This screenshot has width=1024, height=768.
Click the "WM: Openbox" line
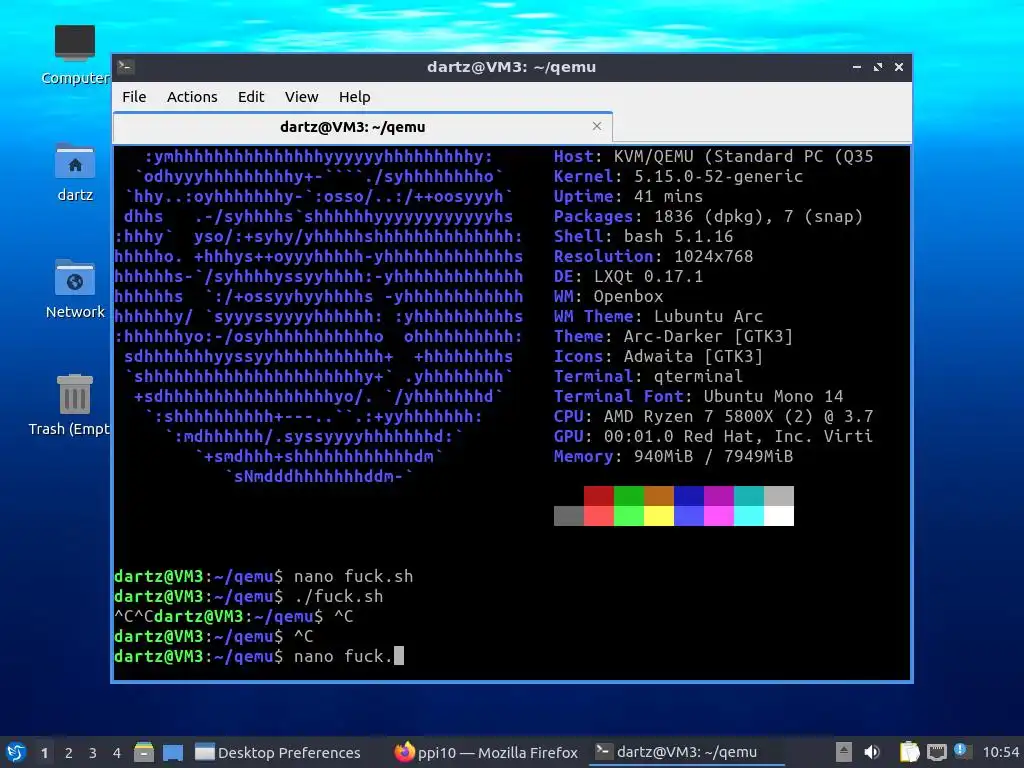coord(609,296)
